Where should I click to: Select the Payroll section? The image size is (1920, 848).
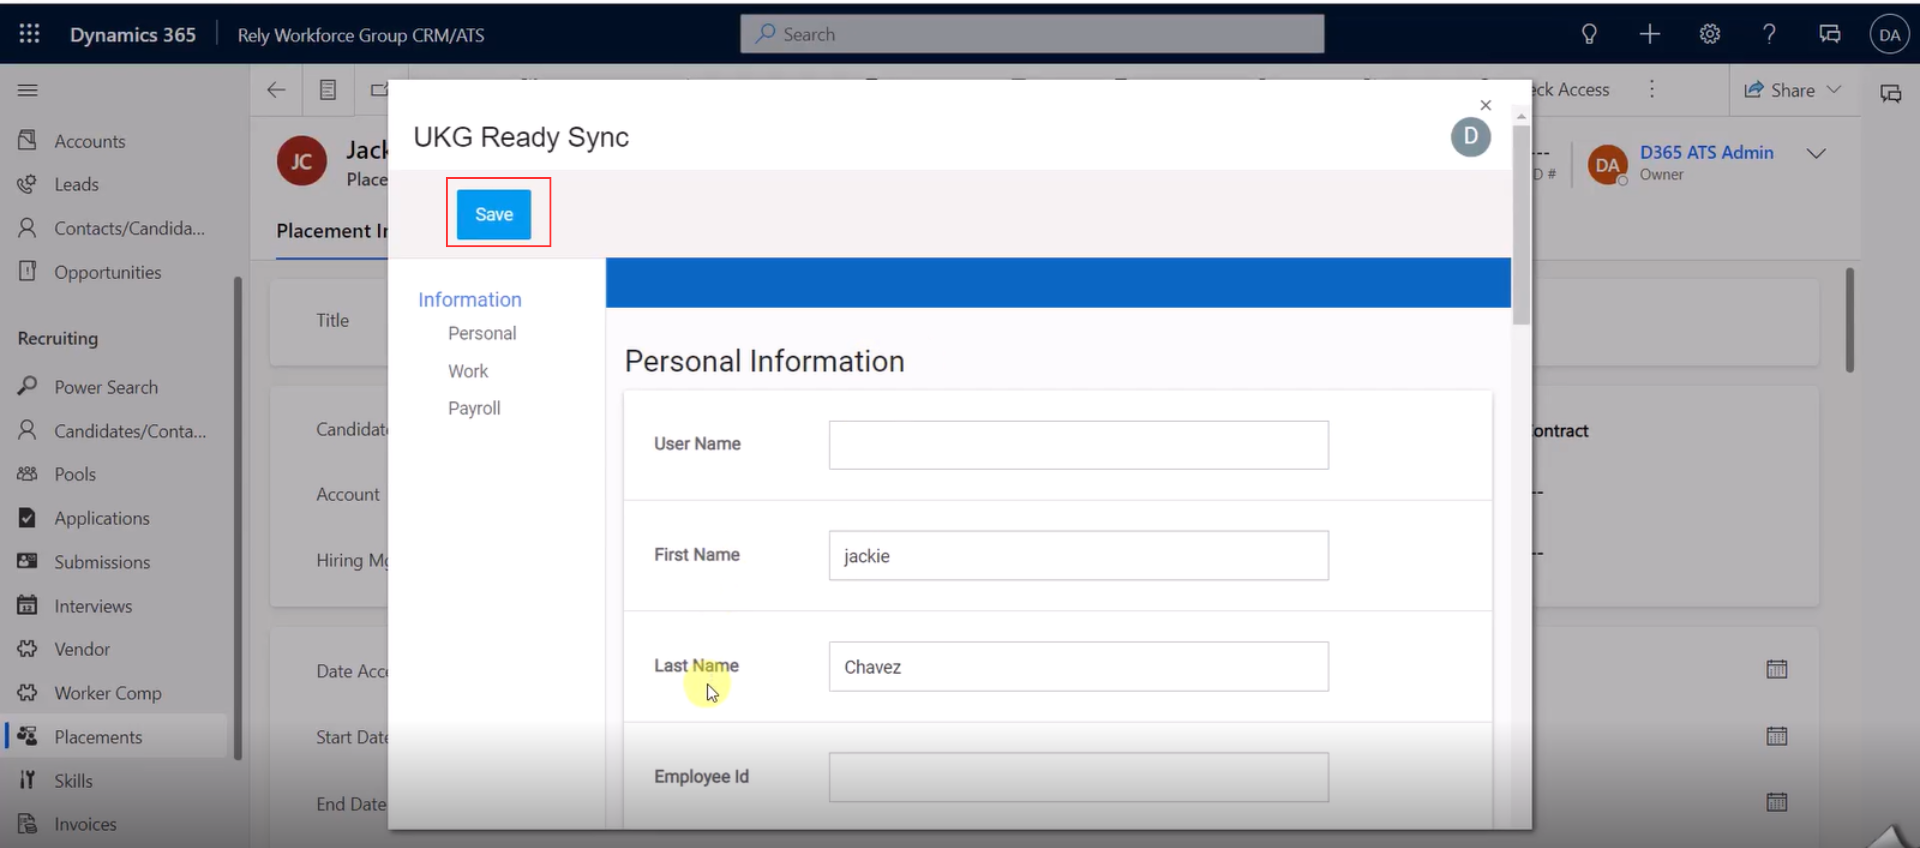(474, 408)
